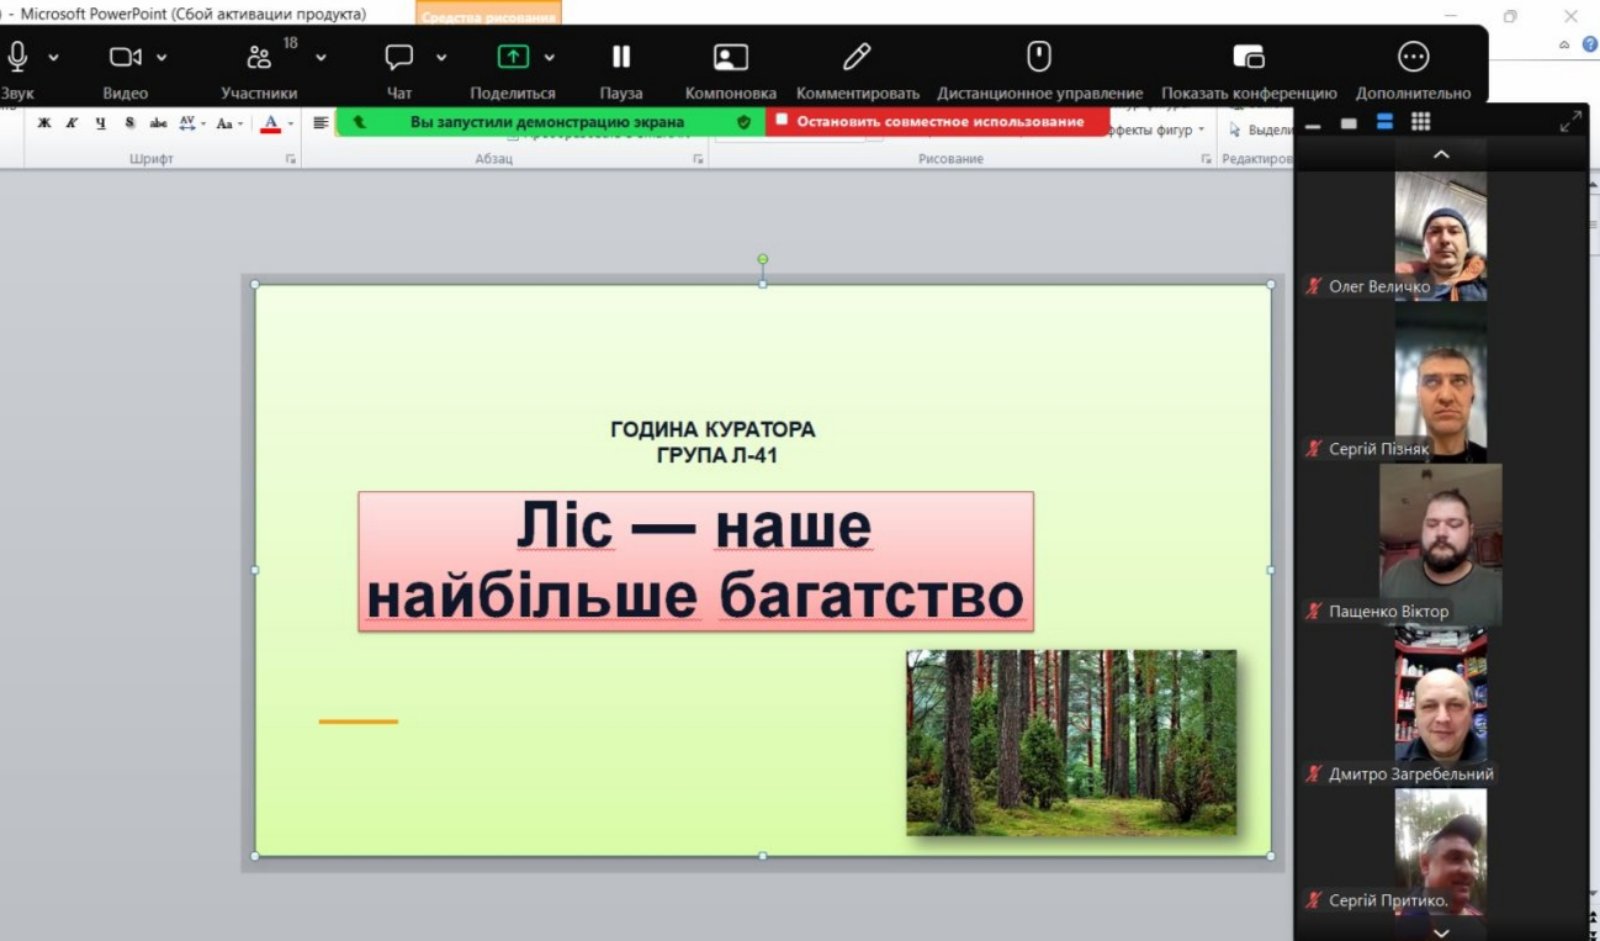Click PowerPoint help question mark icon
Image resolution: width=1600 pixels, height=941 pixels.
click(1590, 45)
